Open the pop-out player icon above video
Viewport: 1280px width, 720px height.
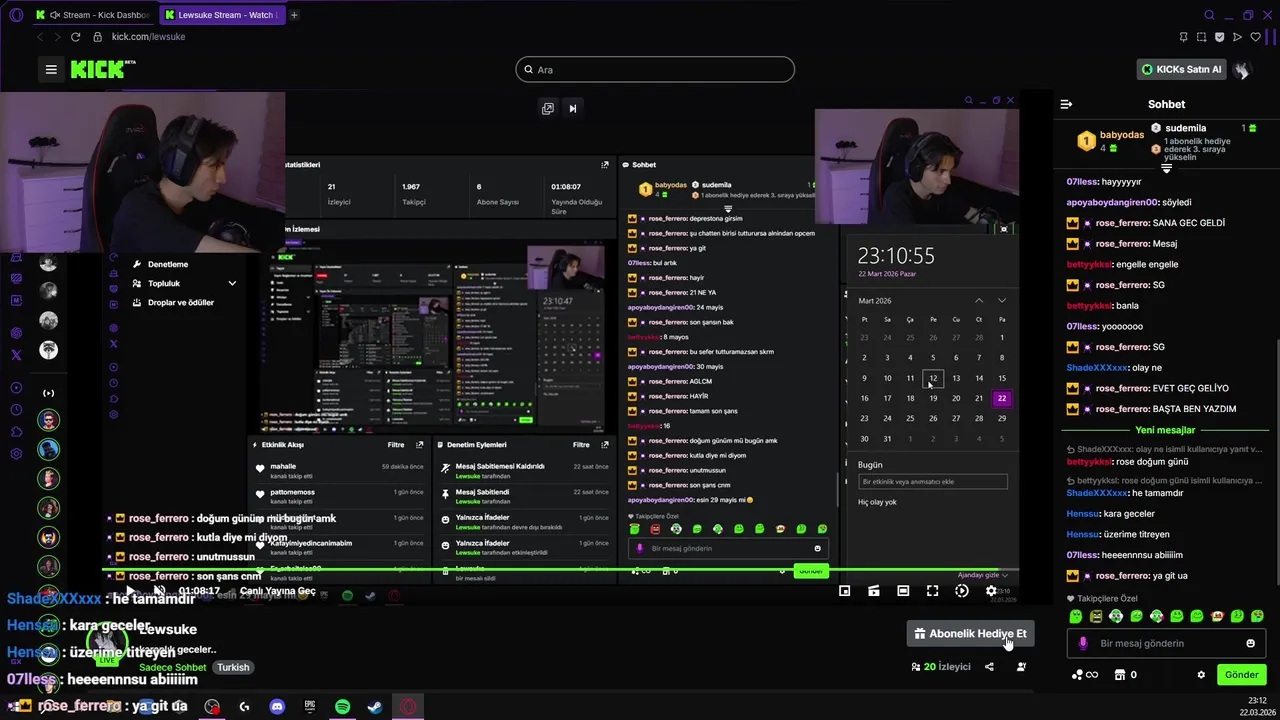point(547,108)
